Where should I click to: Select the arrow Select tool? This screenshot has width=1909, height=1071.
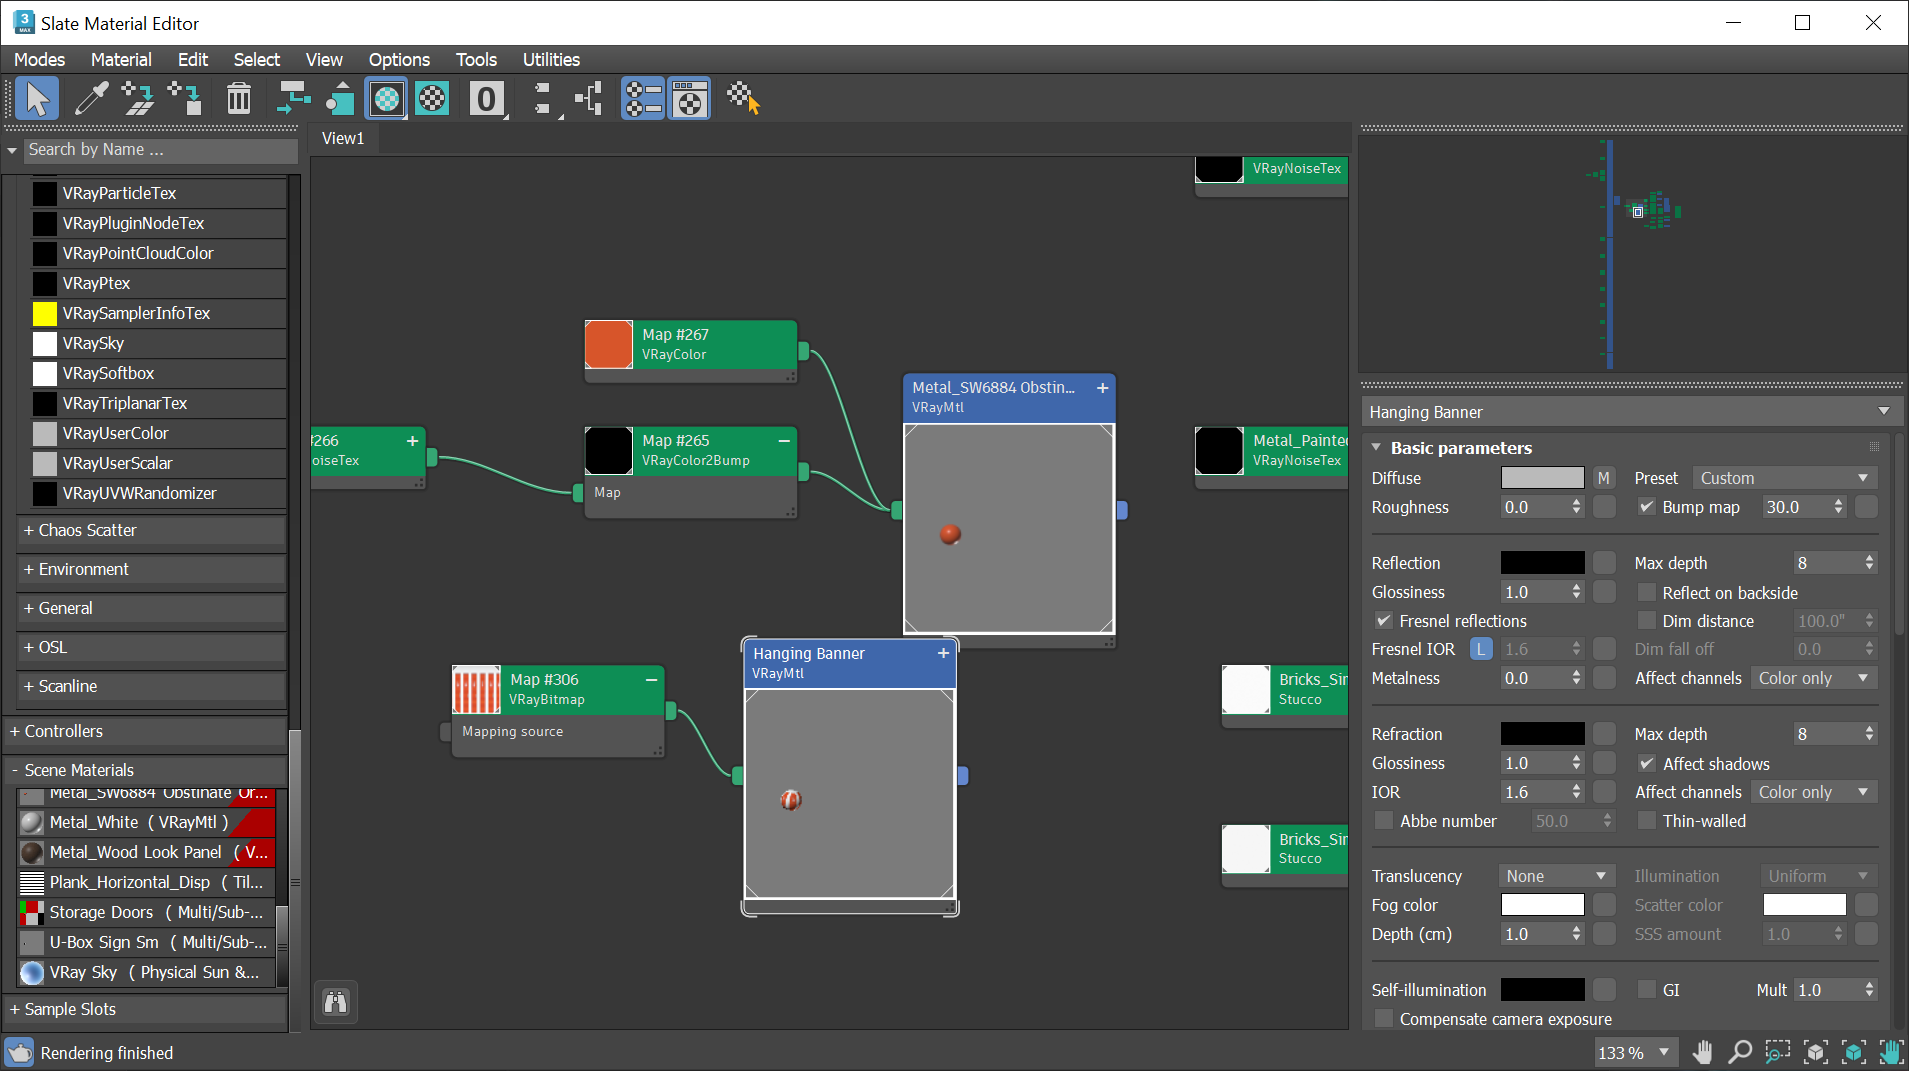(x=37, y=99)
